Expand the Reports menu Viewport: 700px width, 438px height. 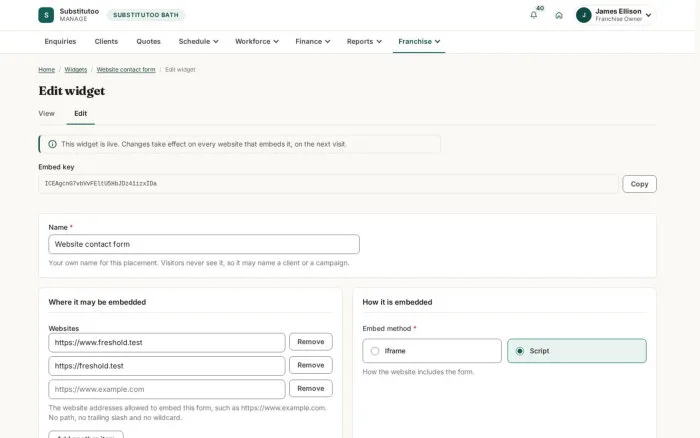(364, 42)
